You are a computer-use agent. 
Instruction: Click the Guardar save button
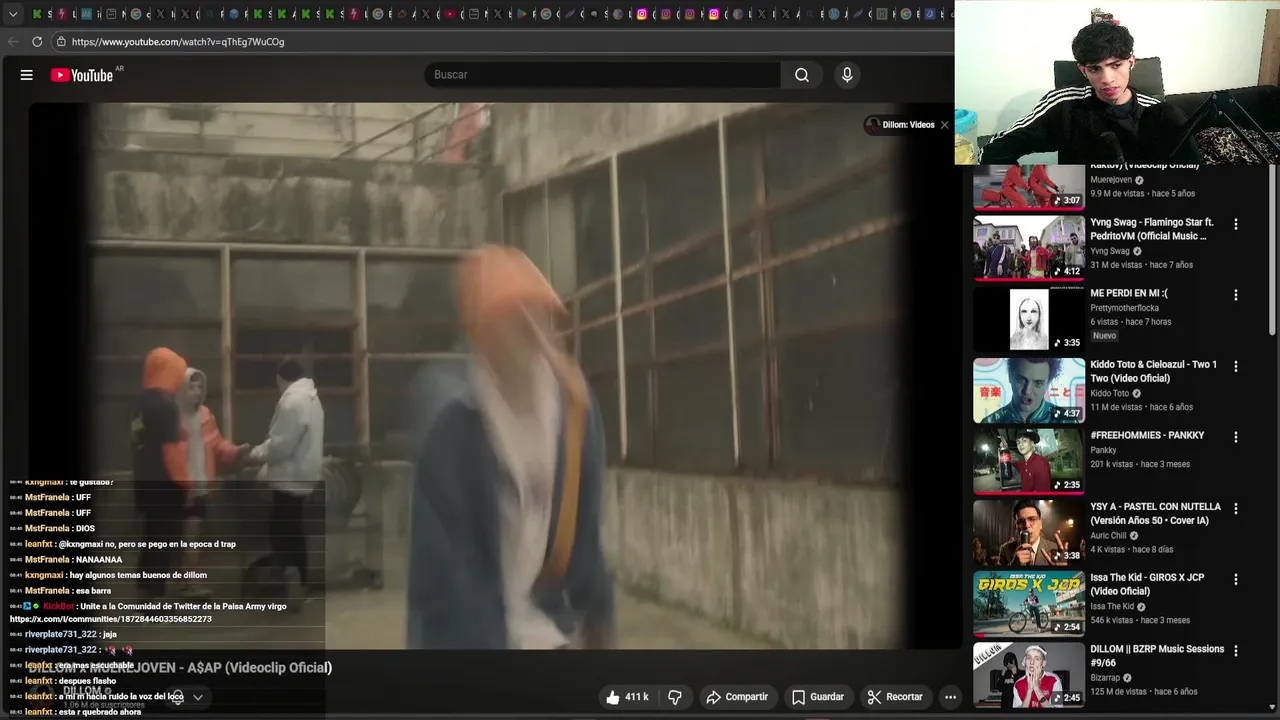tap(817, 697)
